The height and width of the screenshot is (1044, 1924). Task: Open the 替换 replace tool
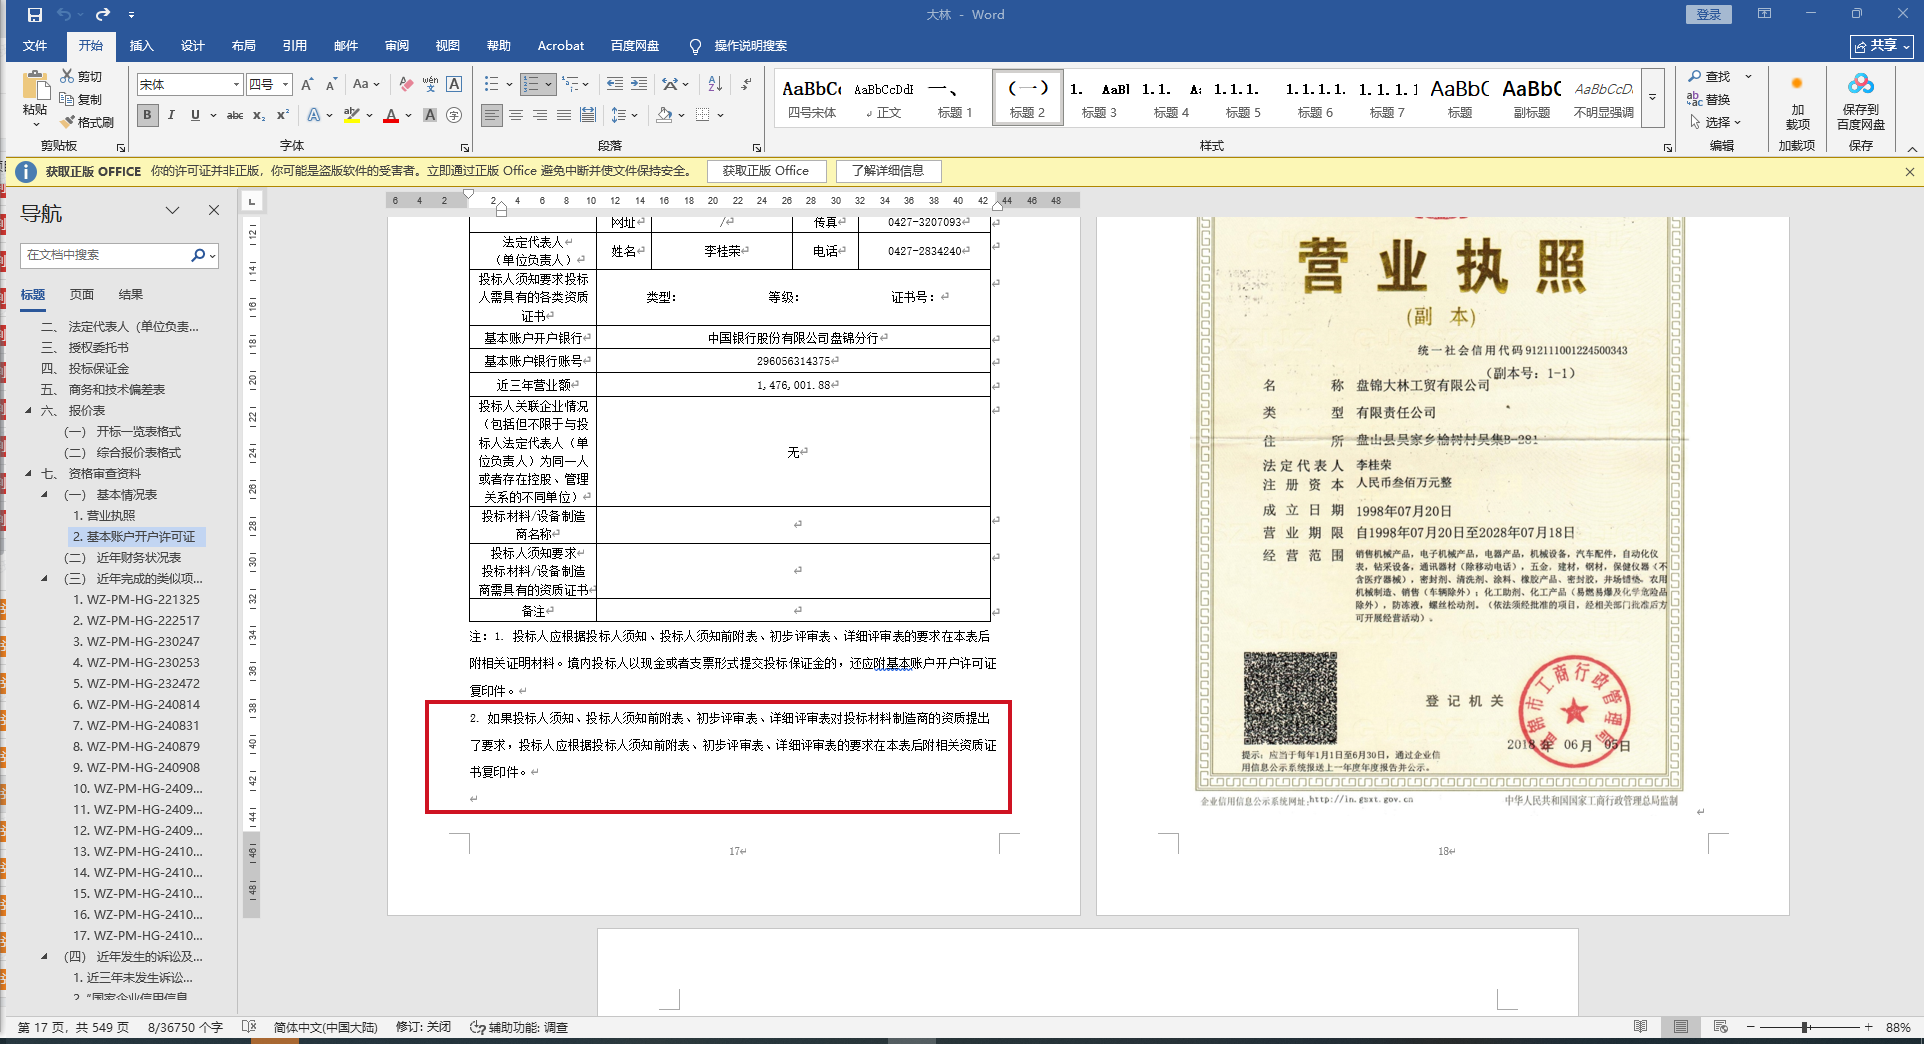tap(1709, 99)
